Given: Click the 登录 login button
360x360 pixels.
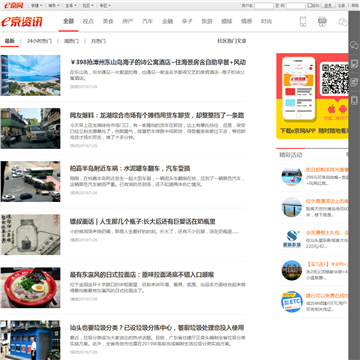Looking at the screenshot, I should (329, 5).
